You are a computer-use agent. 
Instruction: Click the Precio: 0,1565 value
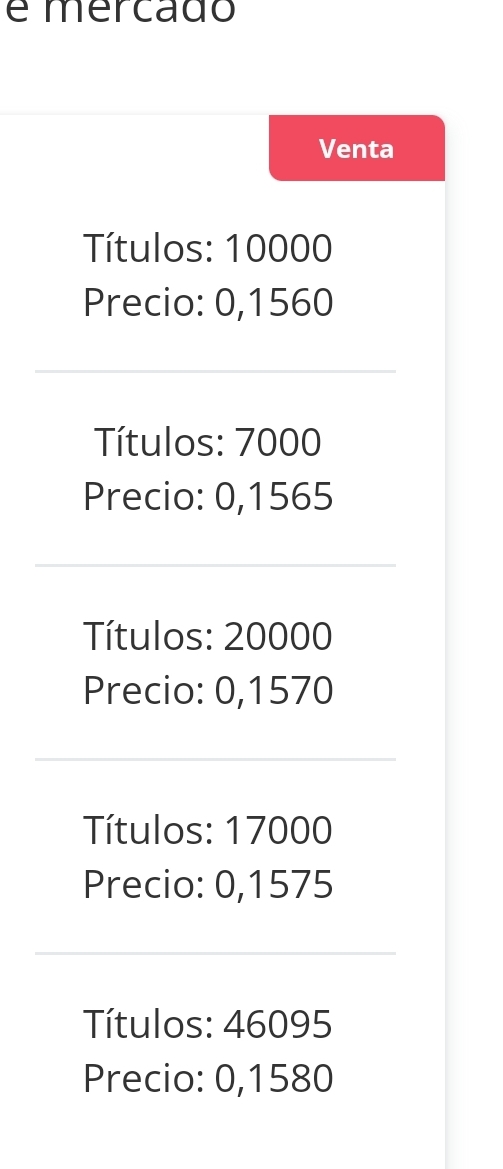(x=207, y=497)
